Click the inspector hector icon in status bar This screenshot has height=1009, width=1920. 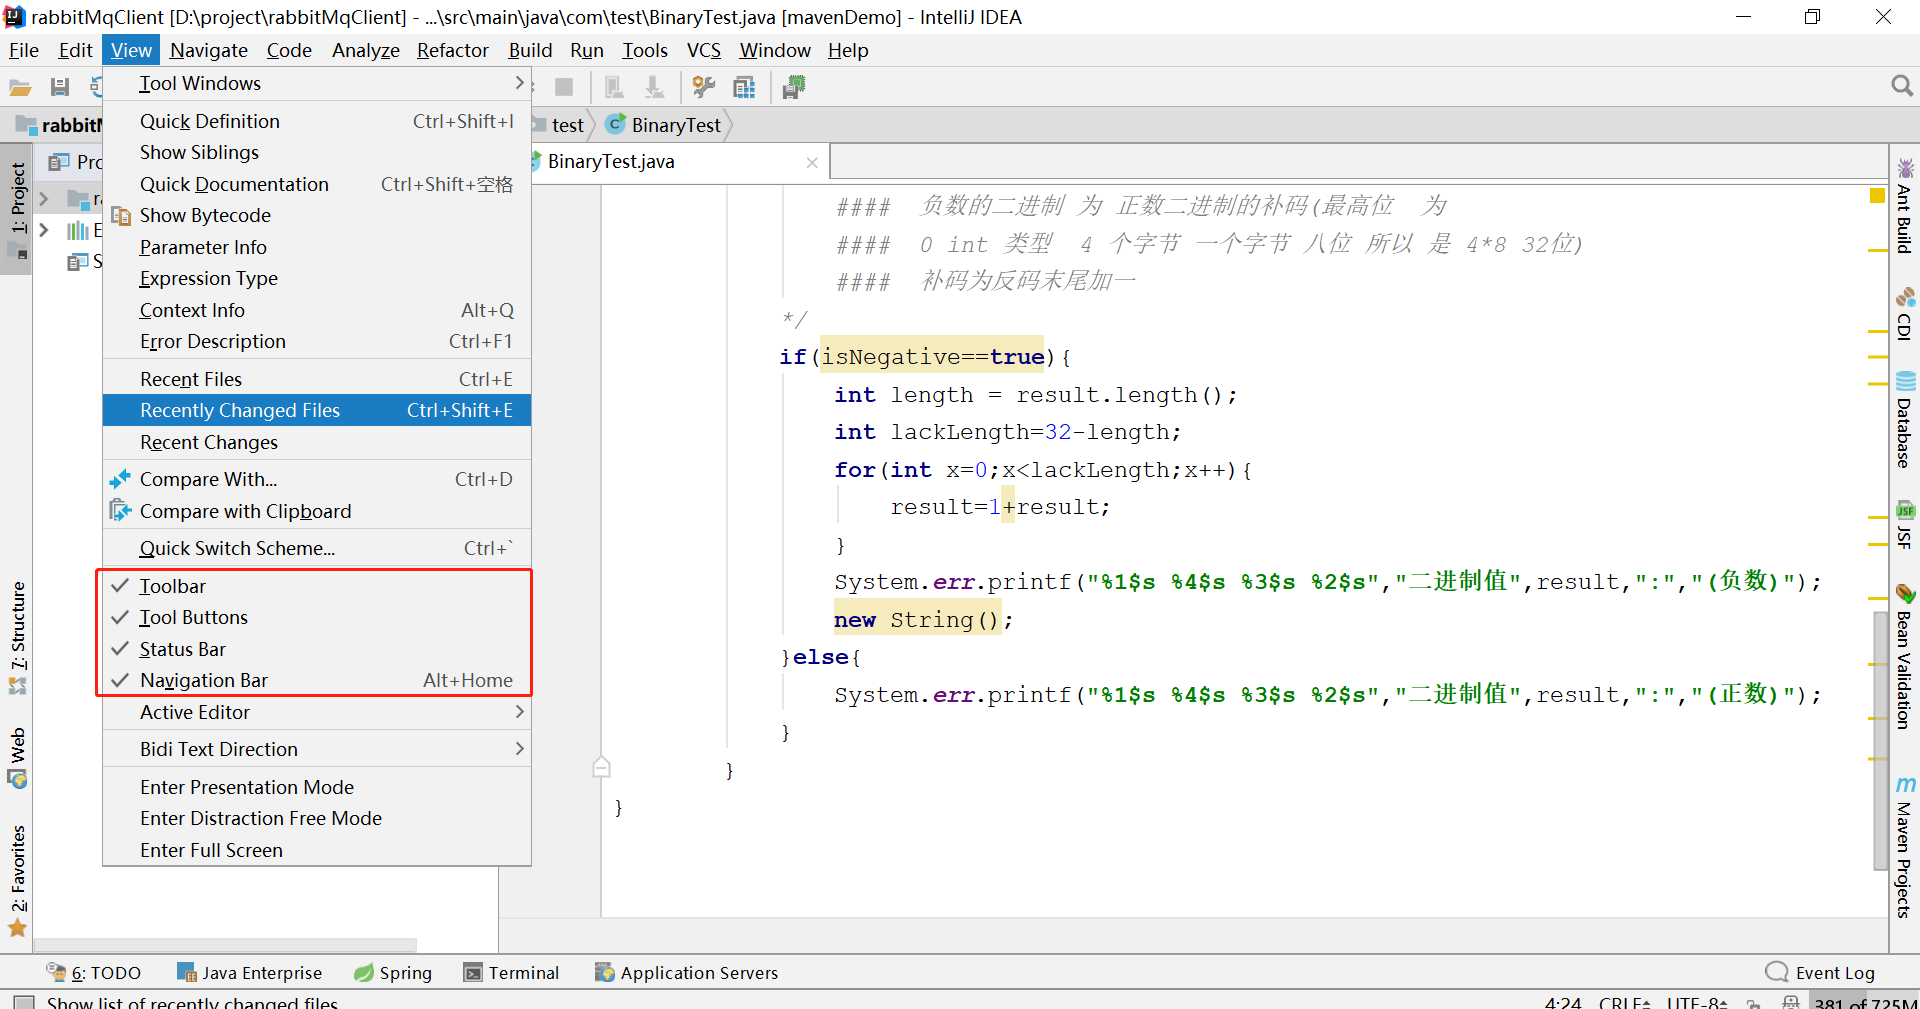[1790, 1002]
